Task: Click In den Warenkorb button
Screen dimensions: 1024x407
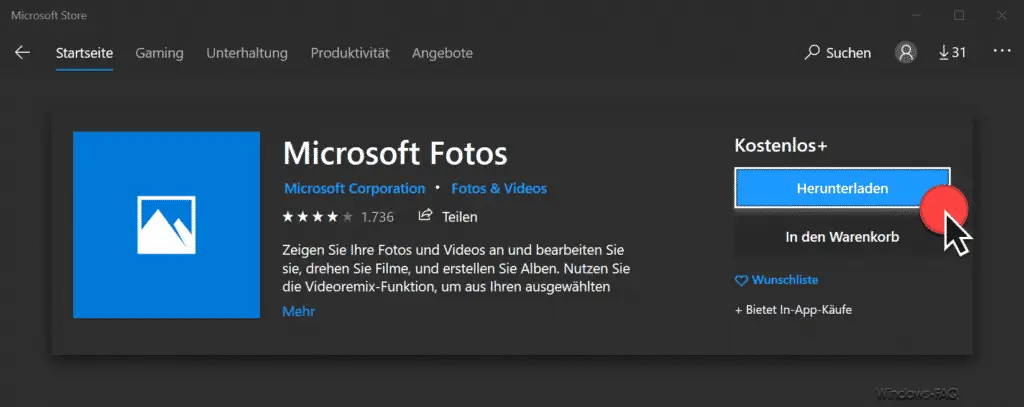Action: (842, 237)
